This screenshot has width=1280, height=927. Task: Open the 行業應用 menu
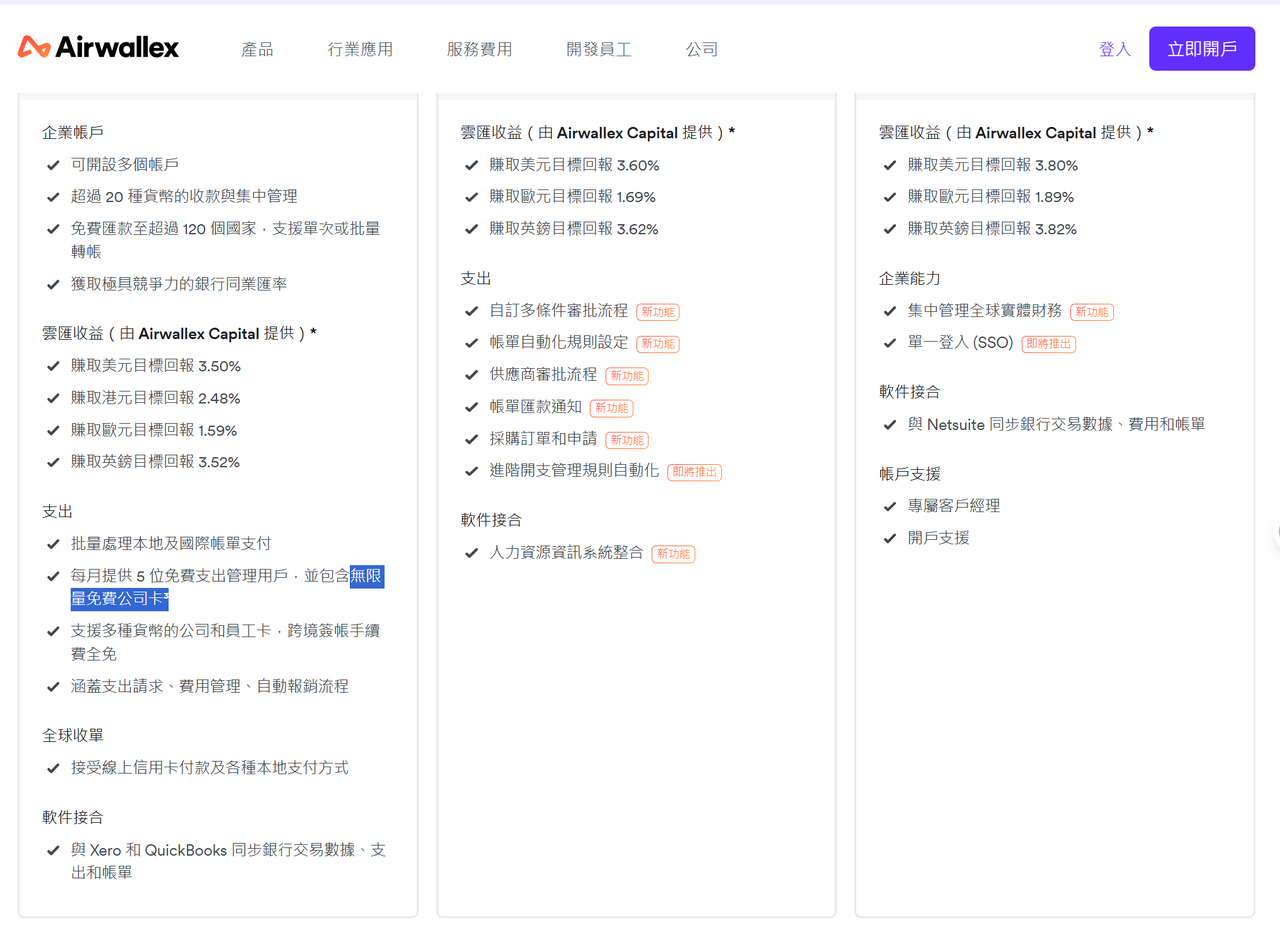pos(359,47)
